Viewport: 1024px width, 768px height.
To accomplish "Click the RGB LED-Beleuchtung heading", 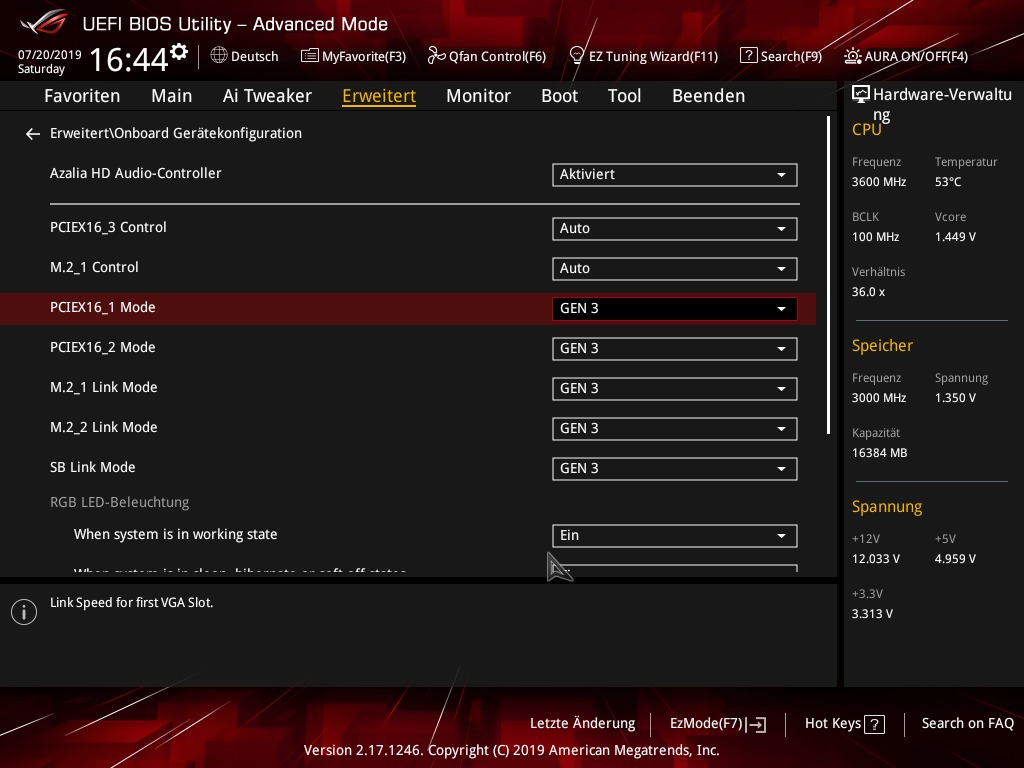I will tap(120, 502).
